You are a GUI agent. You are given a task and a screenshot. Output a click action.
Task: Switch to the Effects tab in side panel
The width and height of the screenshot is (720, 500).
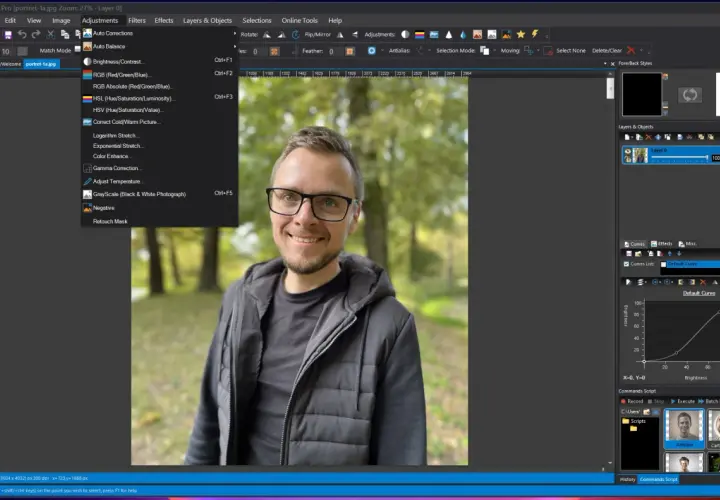tap(662, 244)
